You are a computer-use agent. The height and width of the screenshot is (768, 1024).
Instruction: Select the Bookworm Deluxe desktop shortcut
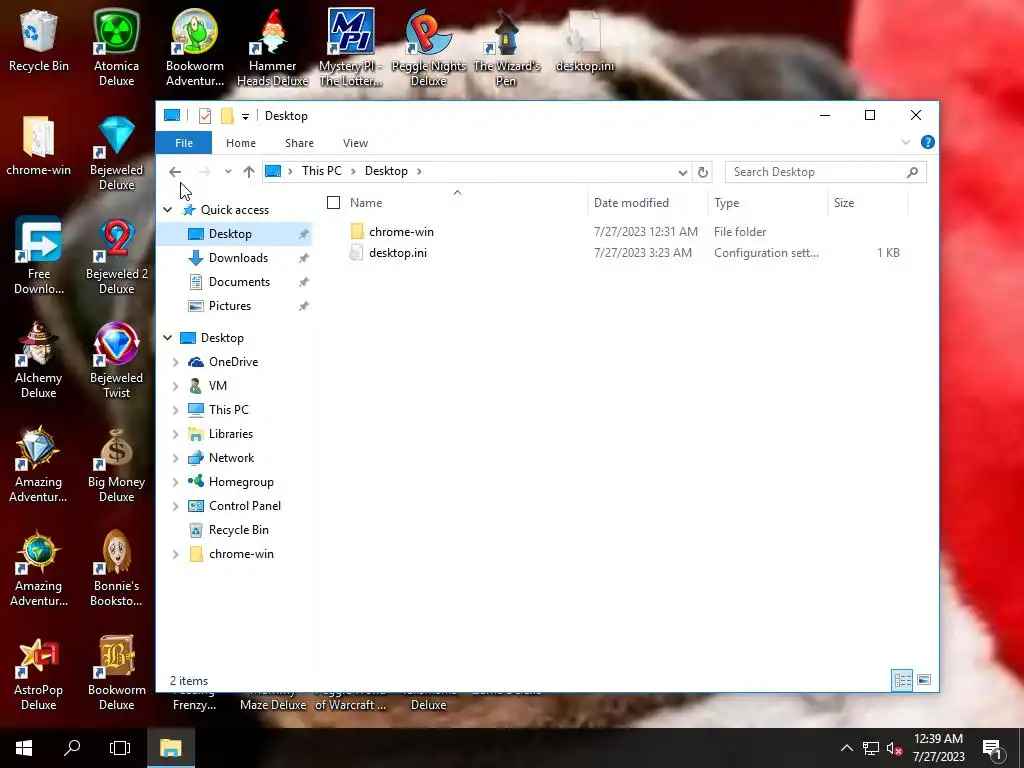pyautogui.click(x=116, y=673)
